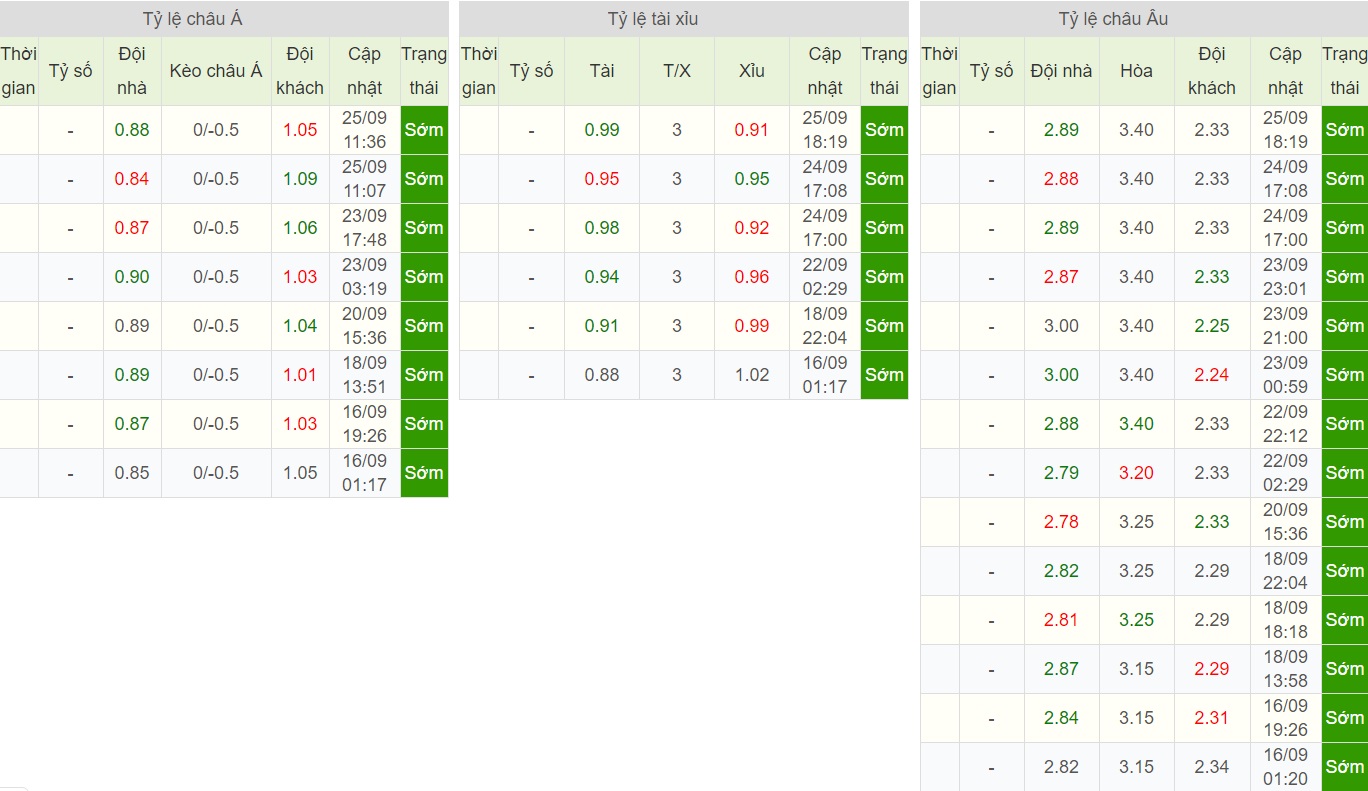Click the "Tài" column header
1368x791 pixels.
pyautogui.click(x=602, y=71)
